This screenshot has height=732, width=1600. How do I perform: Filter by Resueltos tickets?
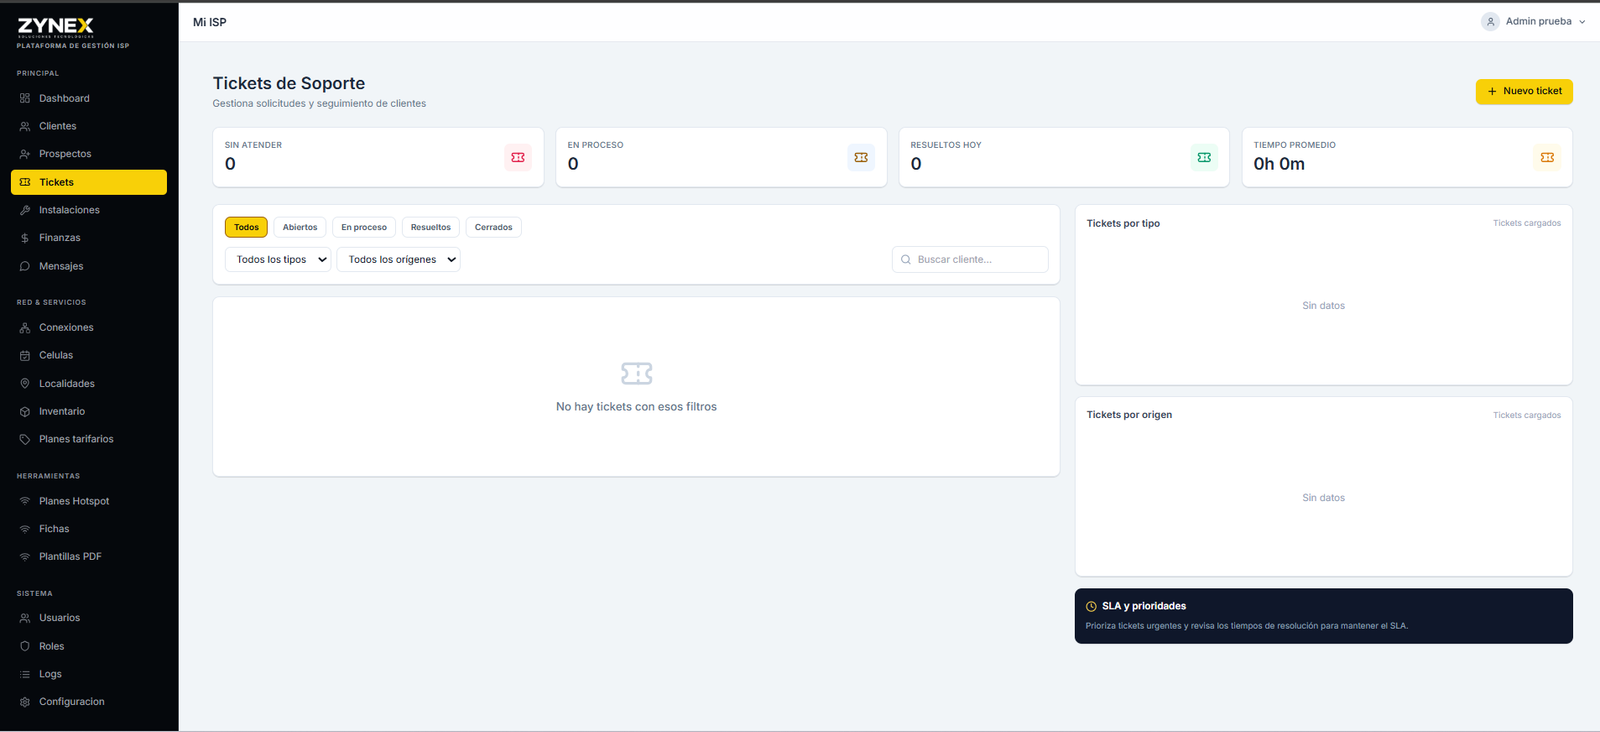pos(431,227)
